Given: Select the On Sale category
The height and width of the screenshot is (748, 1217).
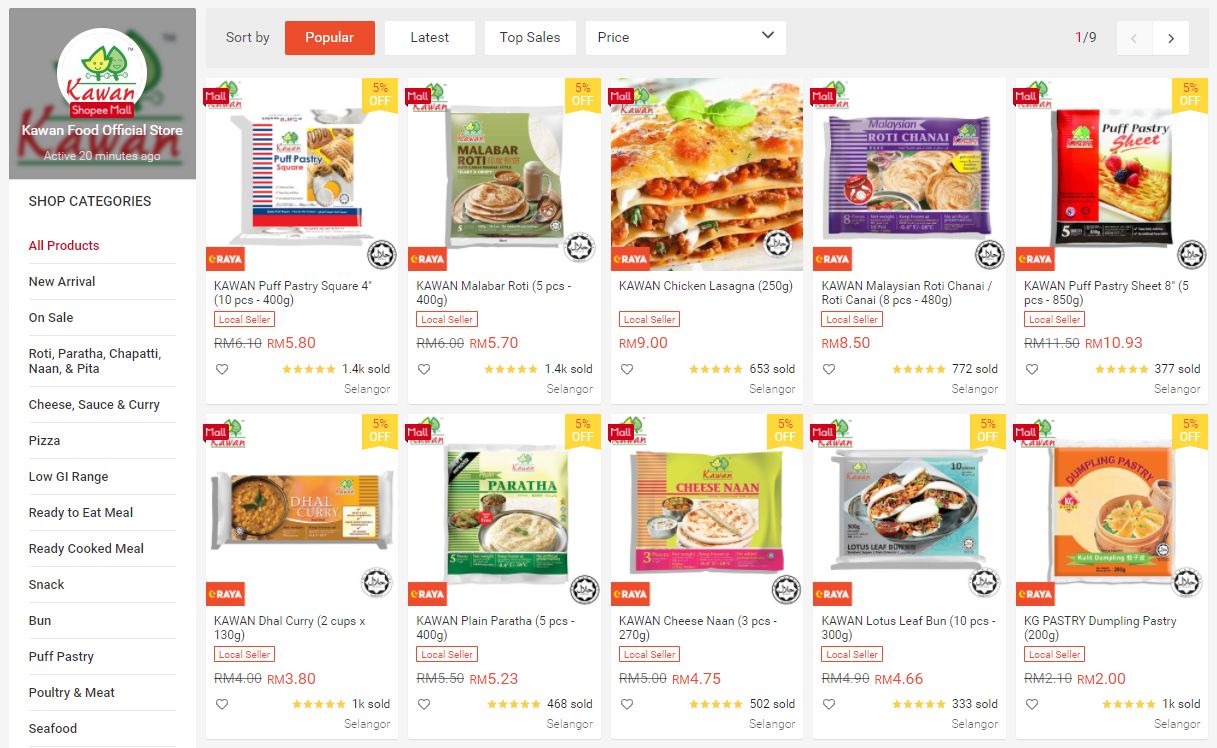Looking at the screenshot, I should click(x=51, y=318).
